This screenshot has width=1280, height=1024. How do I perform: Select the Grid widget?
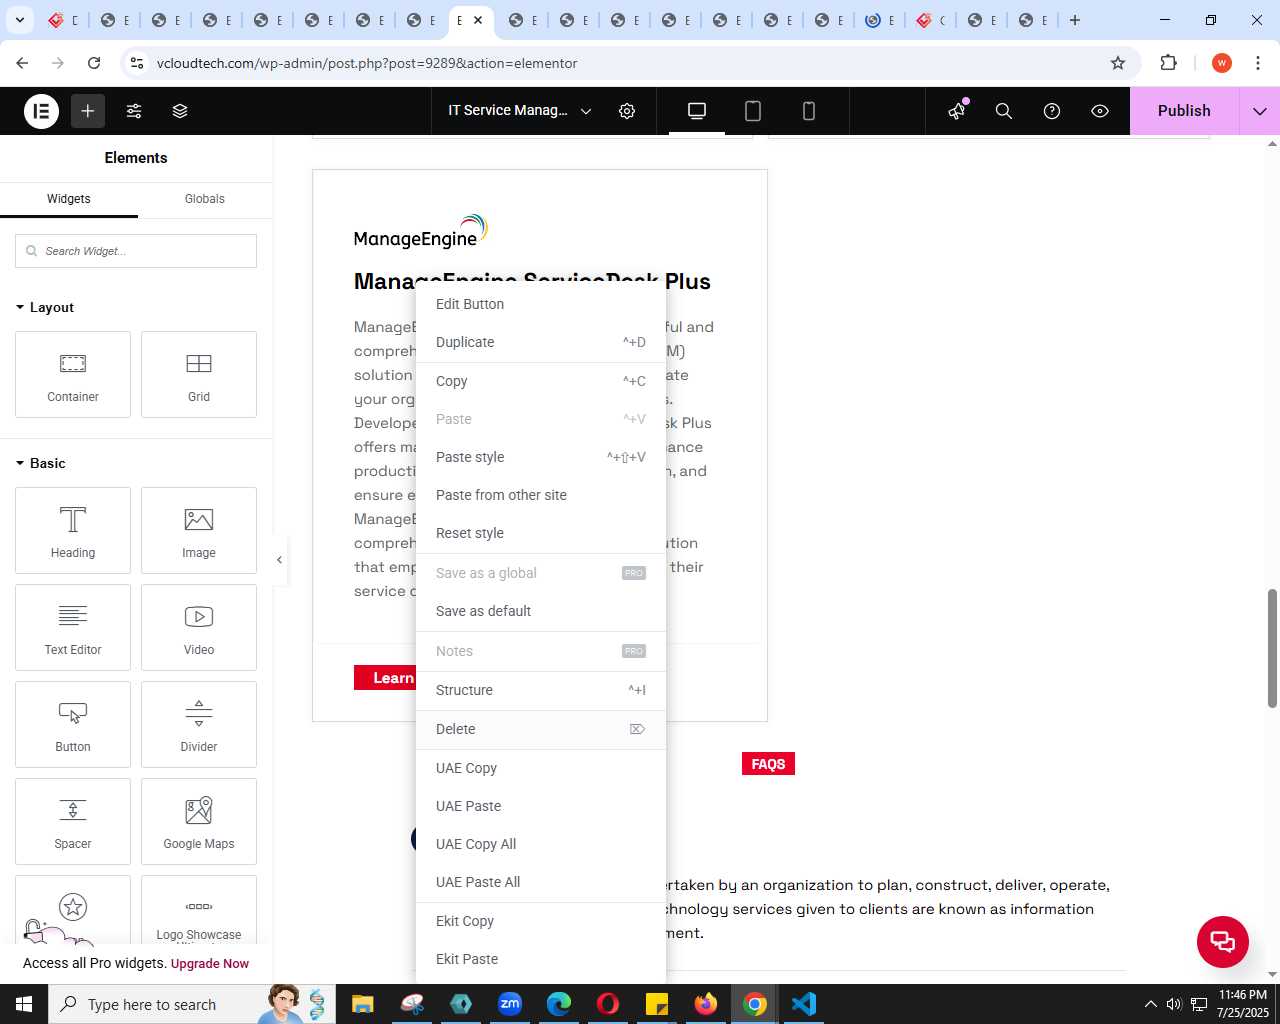[199, 375]
